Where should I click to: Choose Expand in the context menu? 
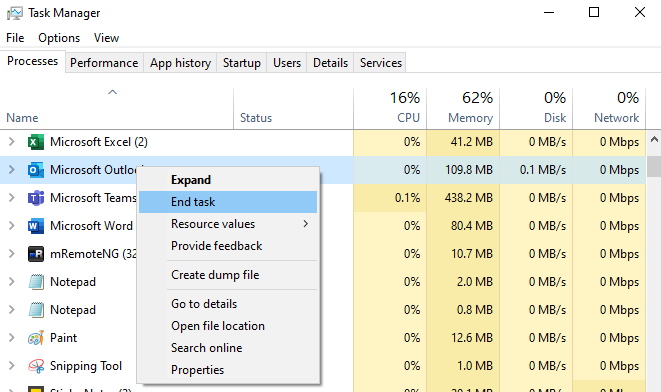point(228,180)
